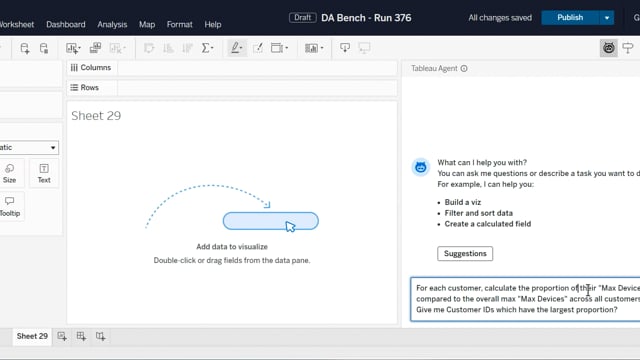Click the Download toolbar icon
This screenshot has width=640, height=360.
345,48
